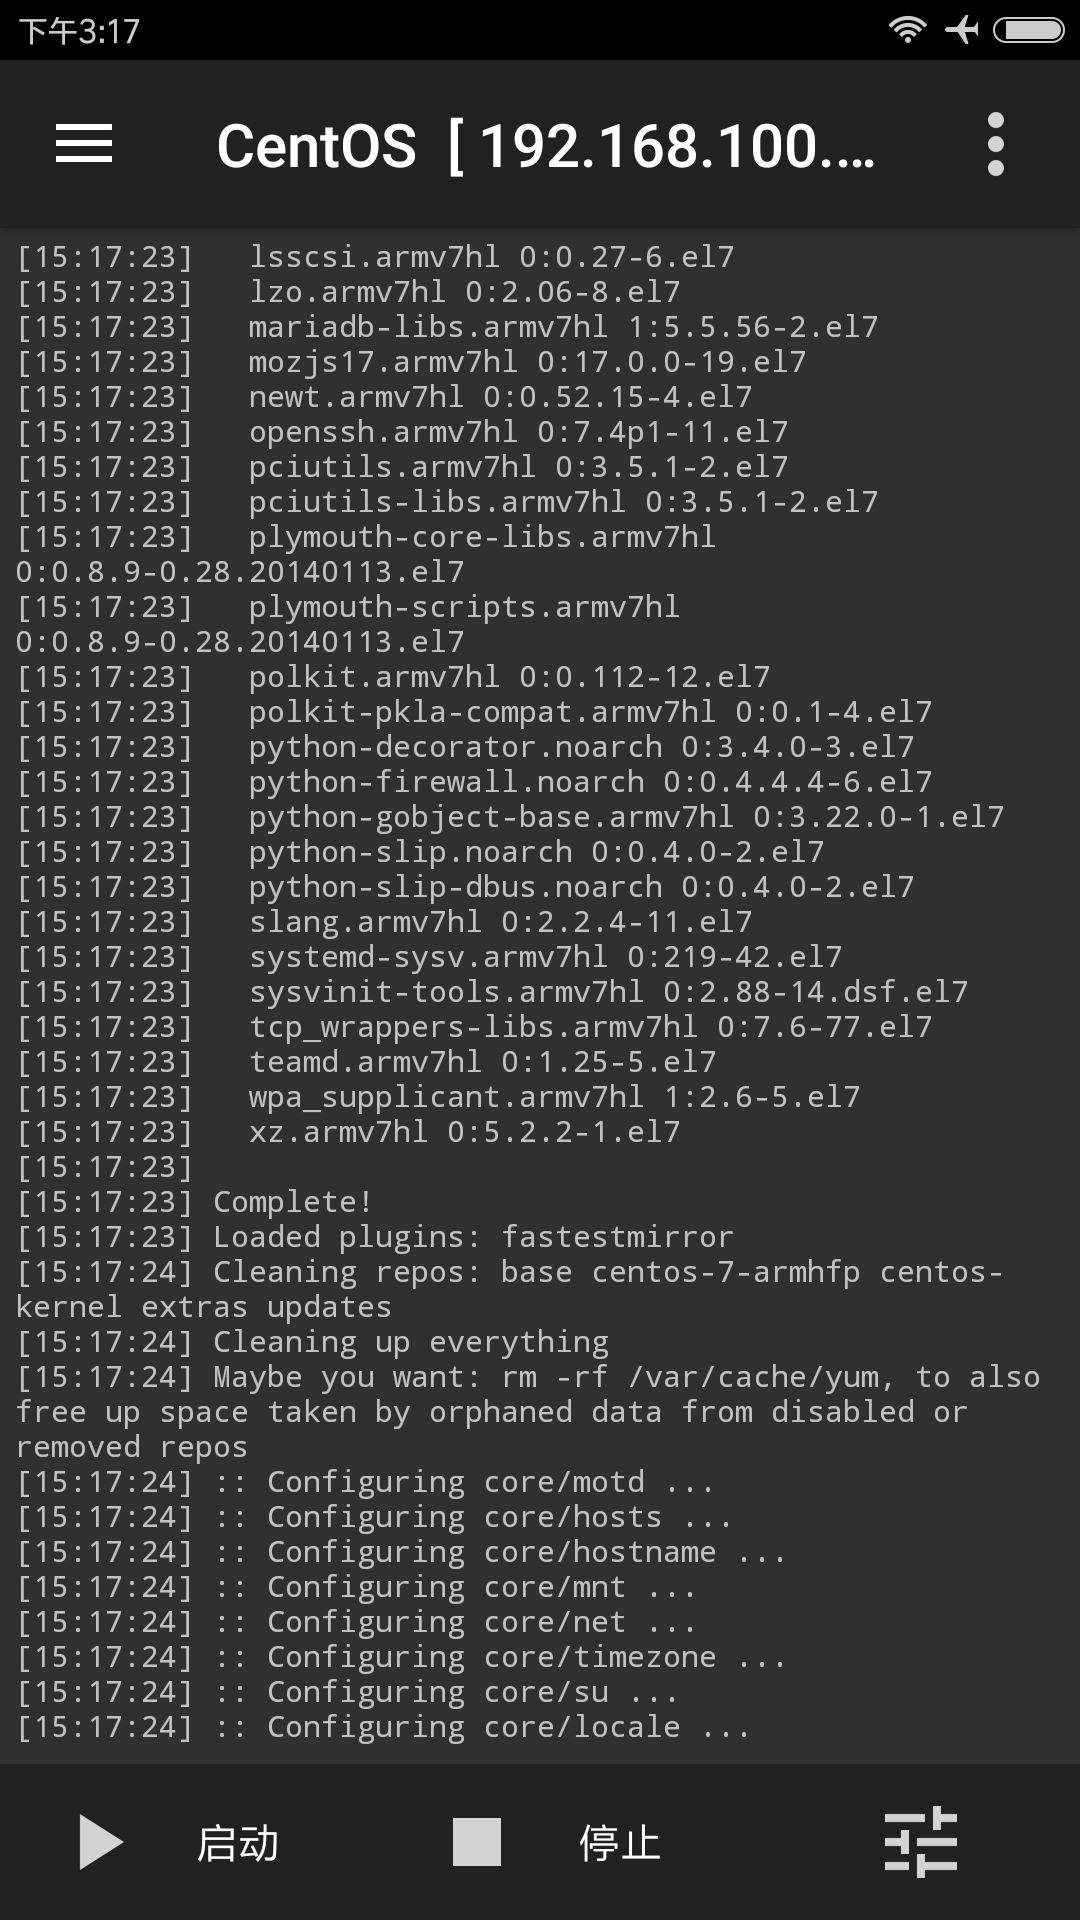Viewport: 1080px width, 1920px height.
Task: Click the 停止 stop label
Action: coord(620,1843)
